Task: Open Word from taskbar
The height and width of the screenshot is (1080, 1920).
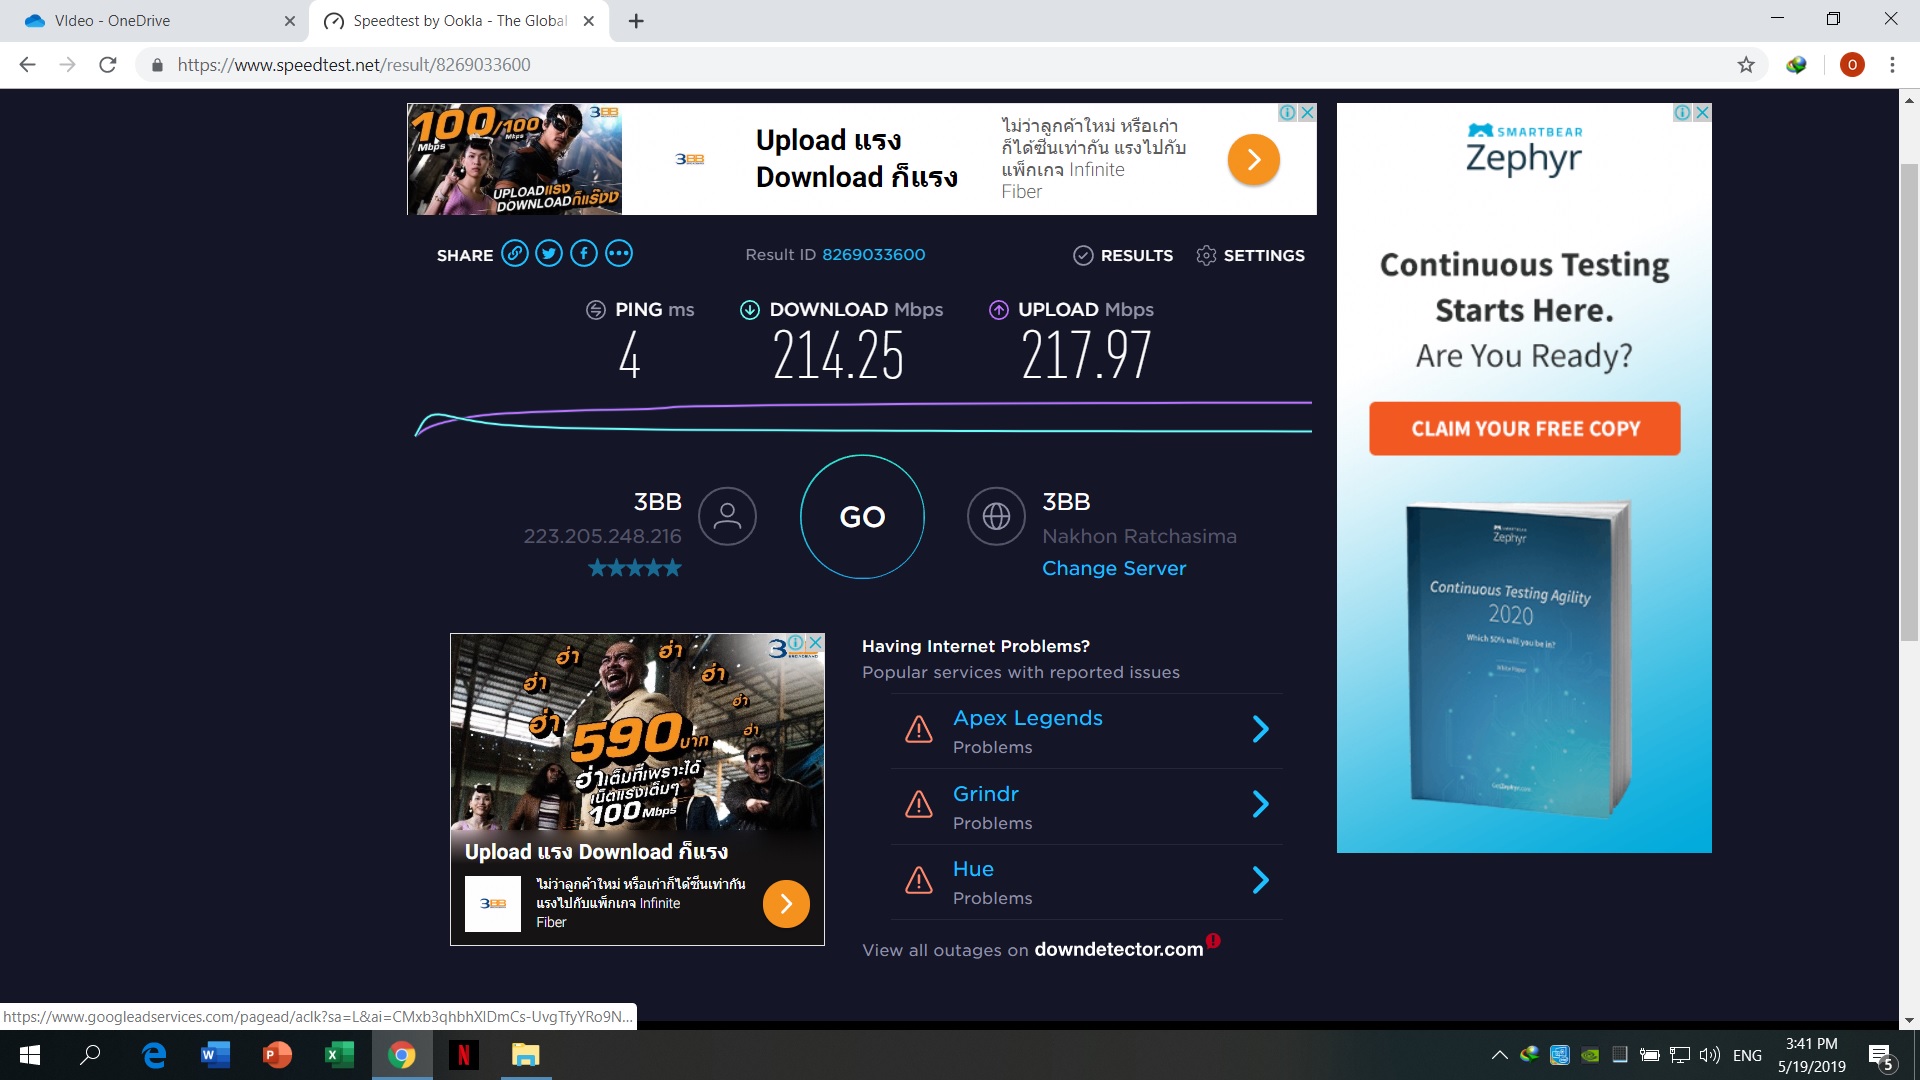Action: tap(215, 1055)
